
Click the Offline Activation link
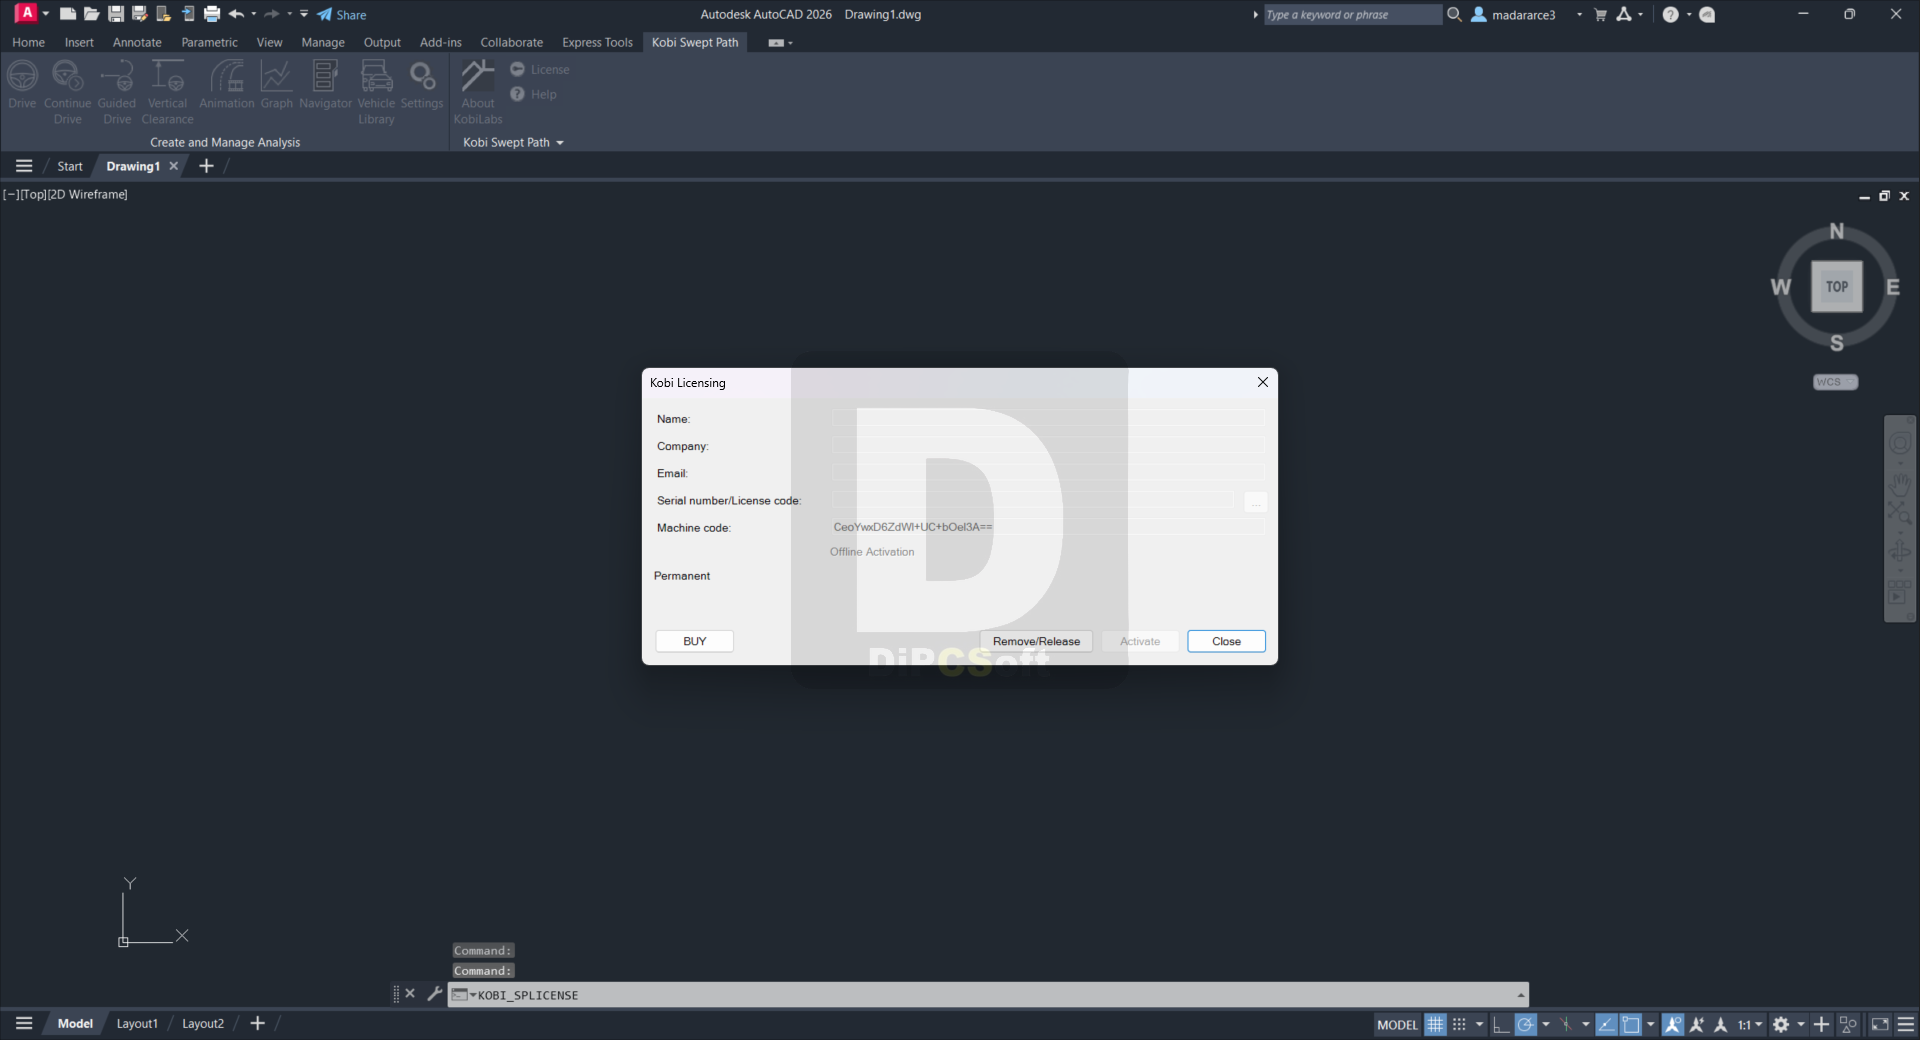[871, 552]
